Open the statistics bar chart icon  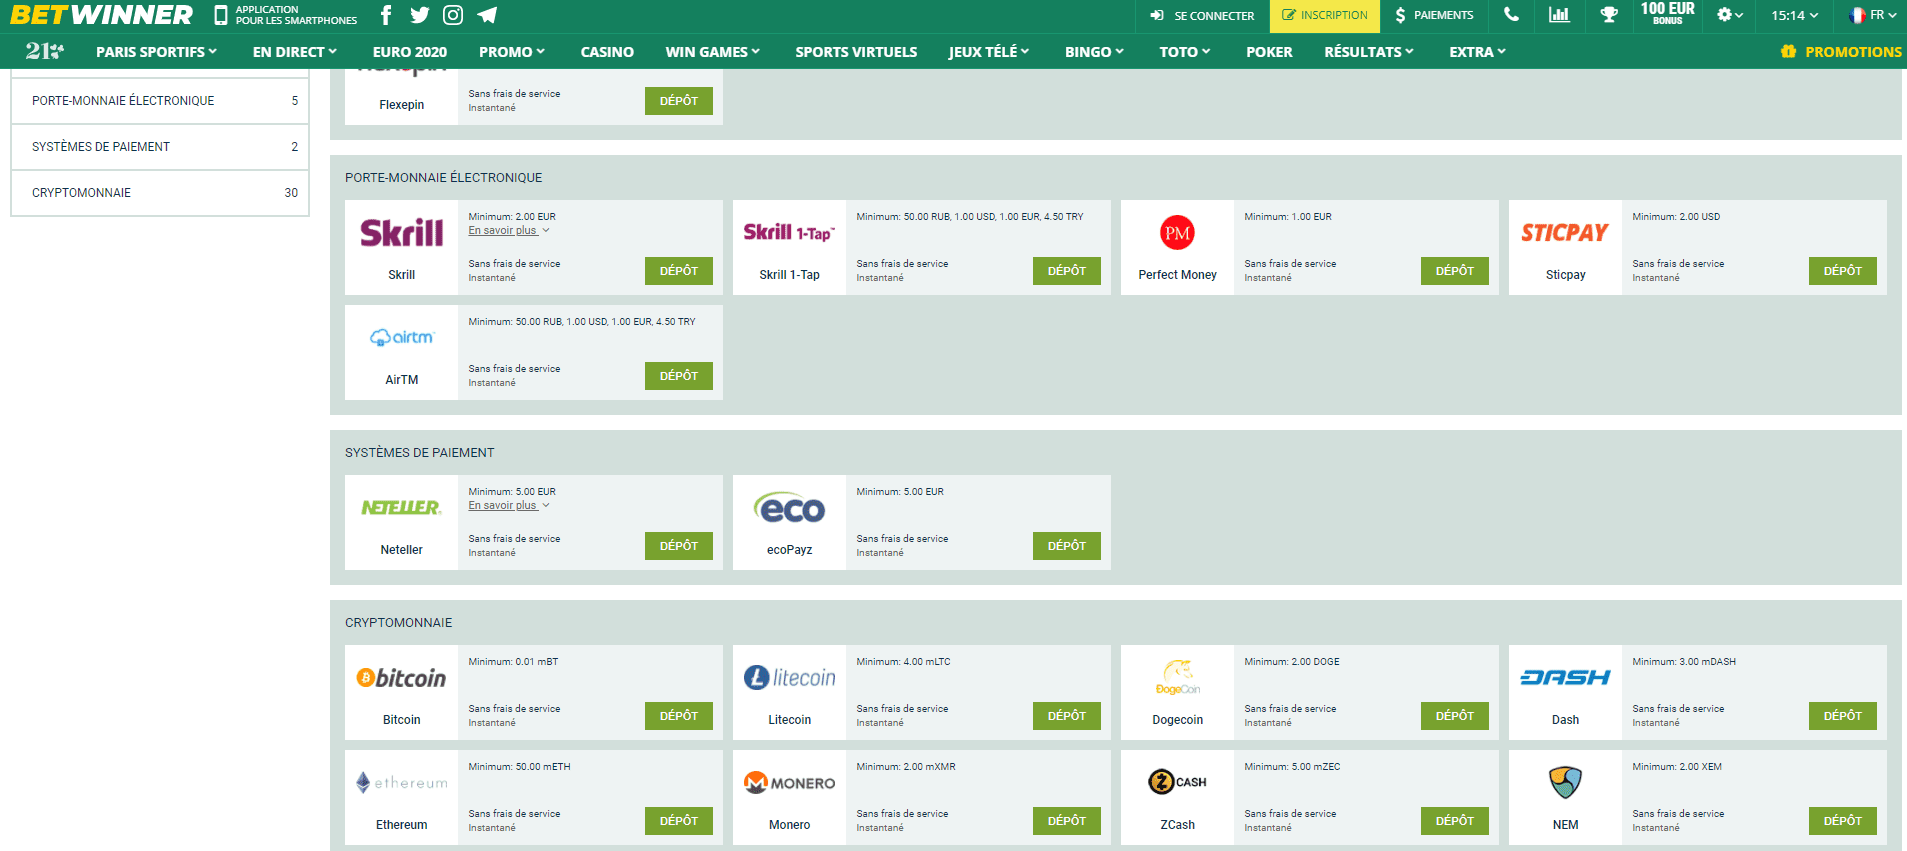point(1559,15)
